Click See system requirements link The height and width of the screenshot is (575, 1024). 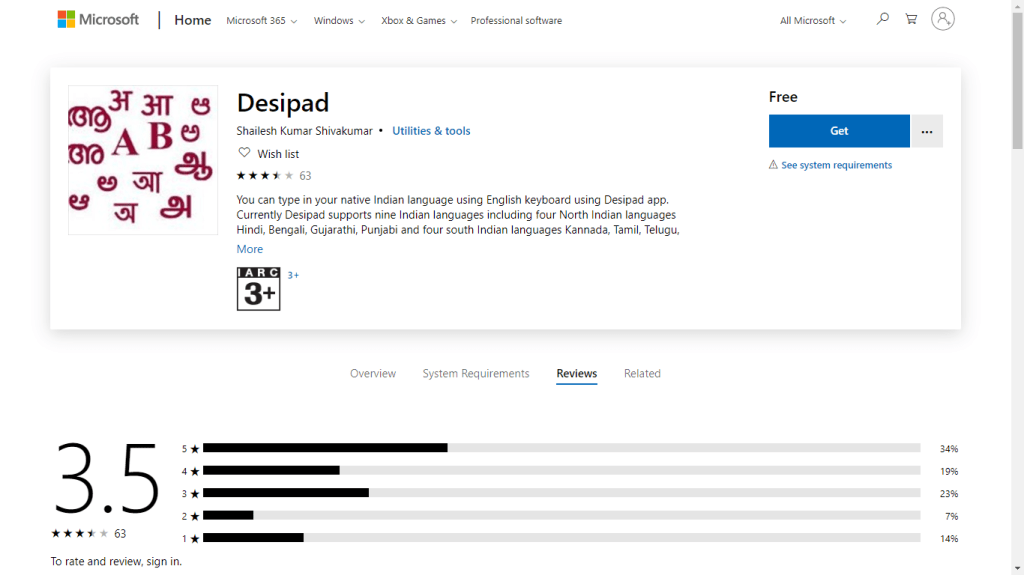point(836,165)
